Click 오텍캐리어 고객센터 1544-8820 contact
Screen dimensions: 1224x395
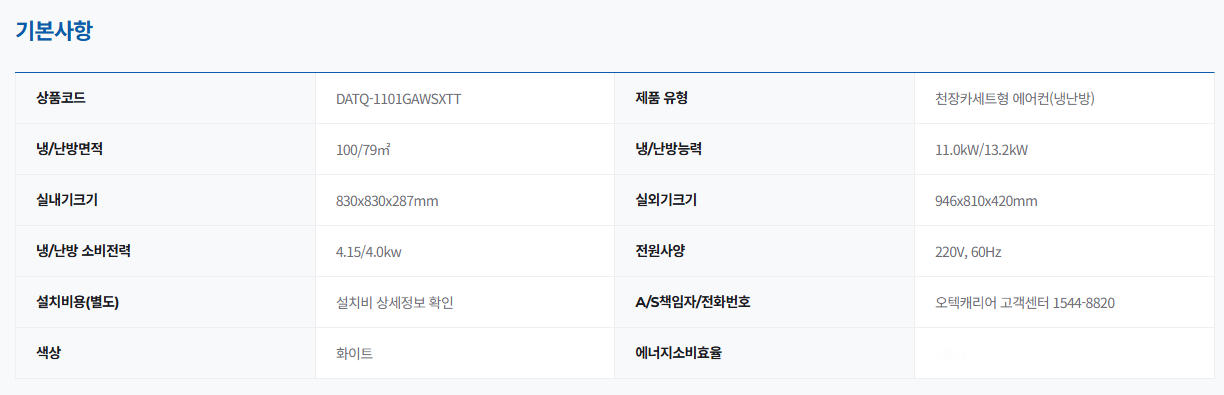click(x=1025, y=303)
